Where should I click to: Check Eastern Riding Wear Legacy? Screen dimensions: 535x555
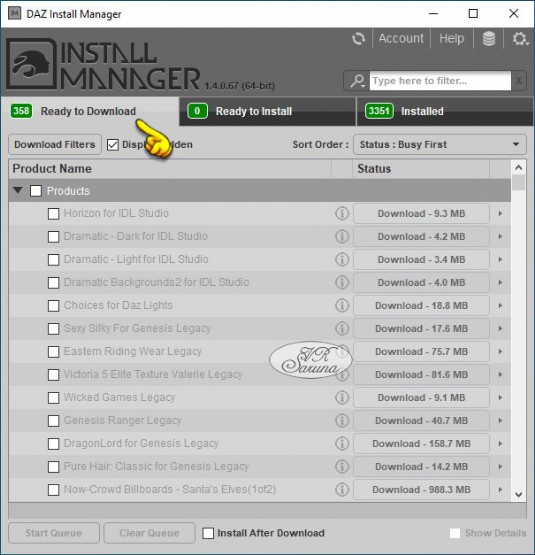tap(53, 352)
